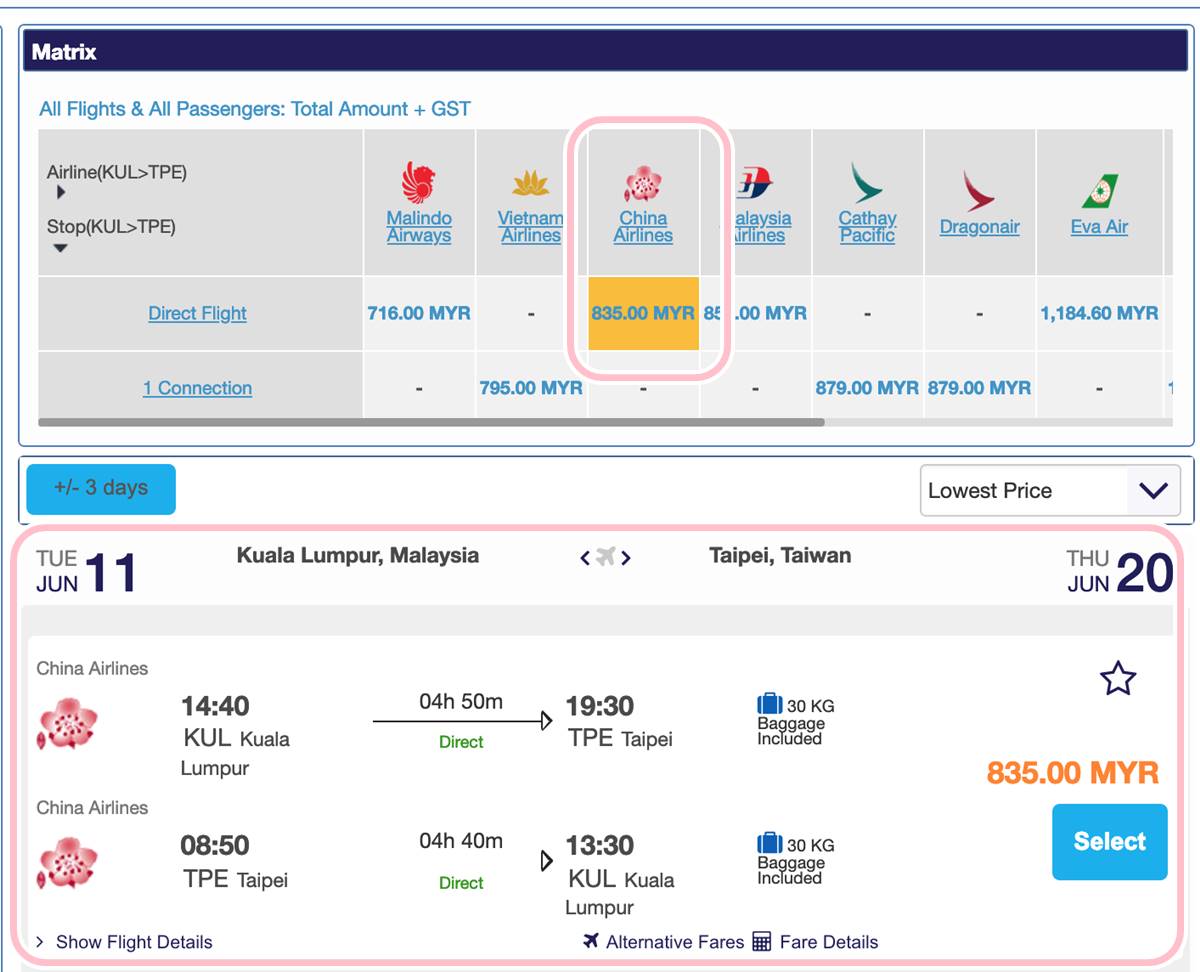
Task: Click the baggage icon for the 08:50 flight
Action: pyautogui.click(x=769, y=844)
